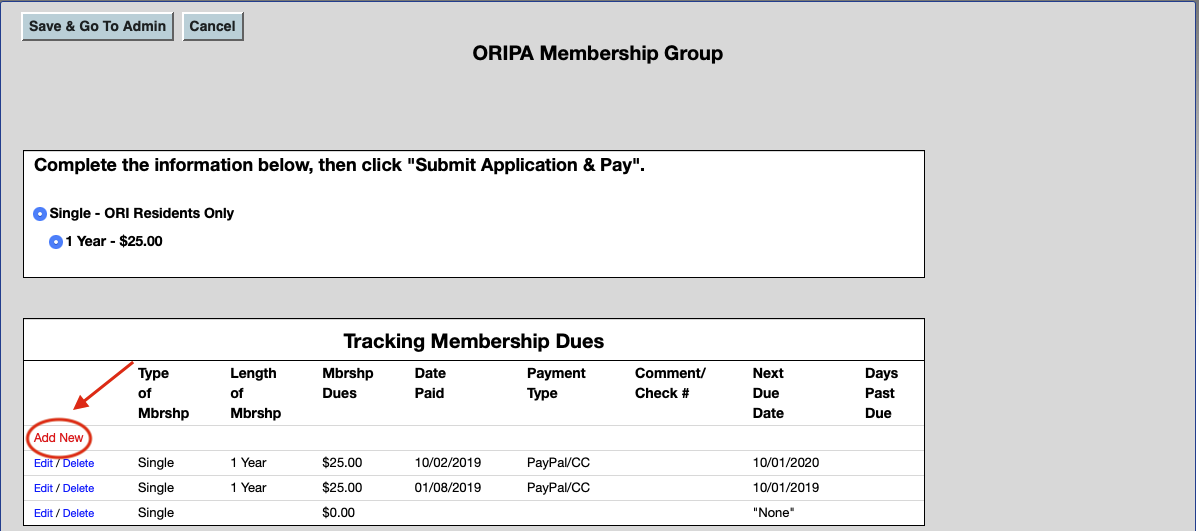Click the Days Past Due column header
The height and width of the screenshot is (531, 1199).
point(881,393)
